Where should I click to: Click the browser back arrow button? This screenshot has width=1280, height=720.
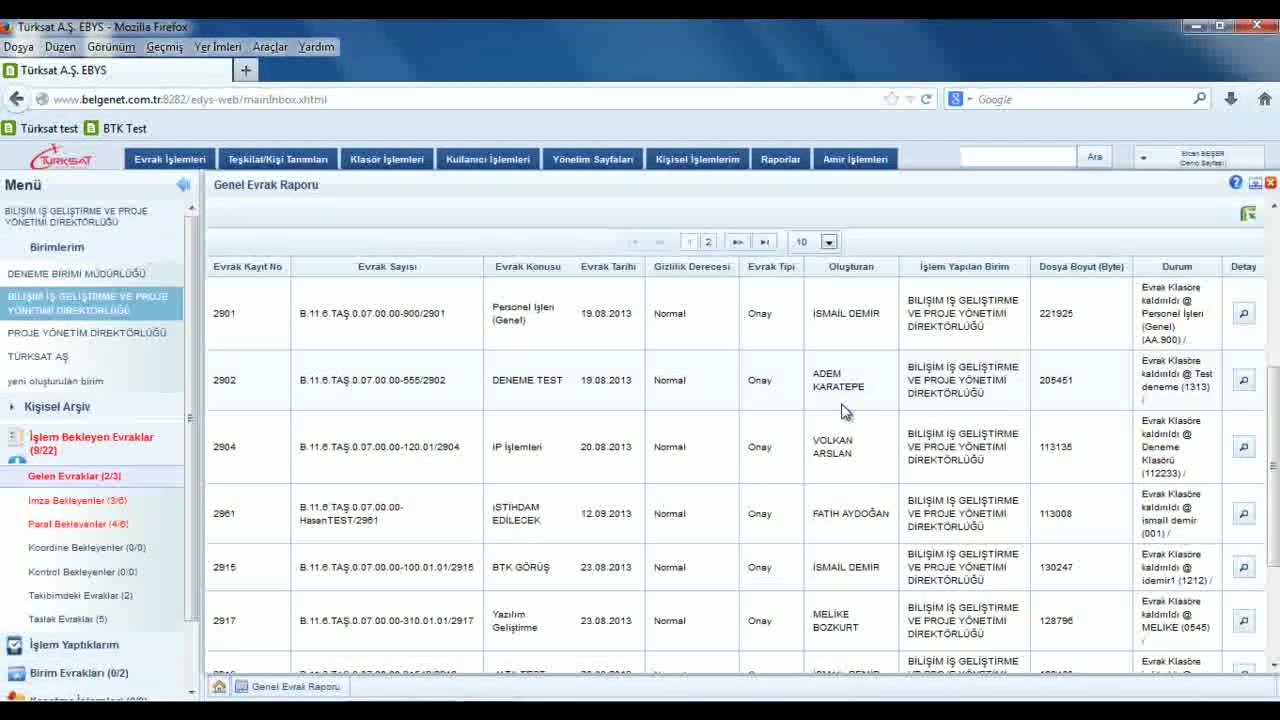[16, 99]
